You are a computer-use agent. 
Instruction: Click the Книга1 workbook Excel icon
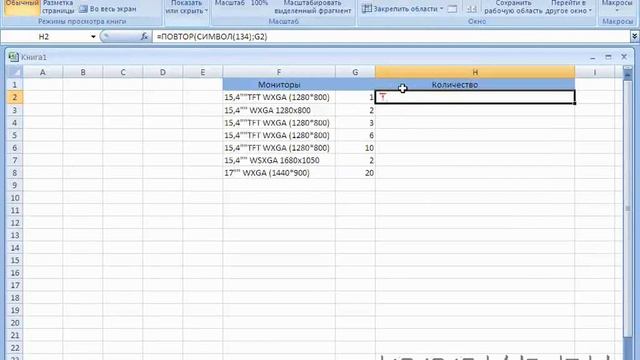[x=13, y=57]
